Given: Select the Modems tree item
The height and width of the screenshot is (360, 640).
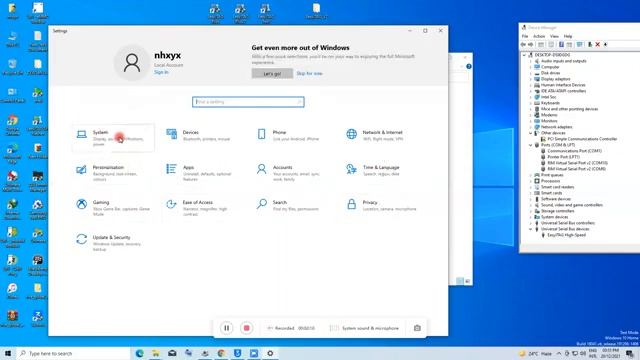Looking at the screenshot, I should [549, 115].
